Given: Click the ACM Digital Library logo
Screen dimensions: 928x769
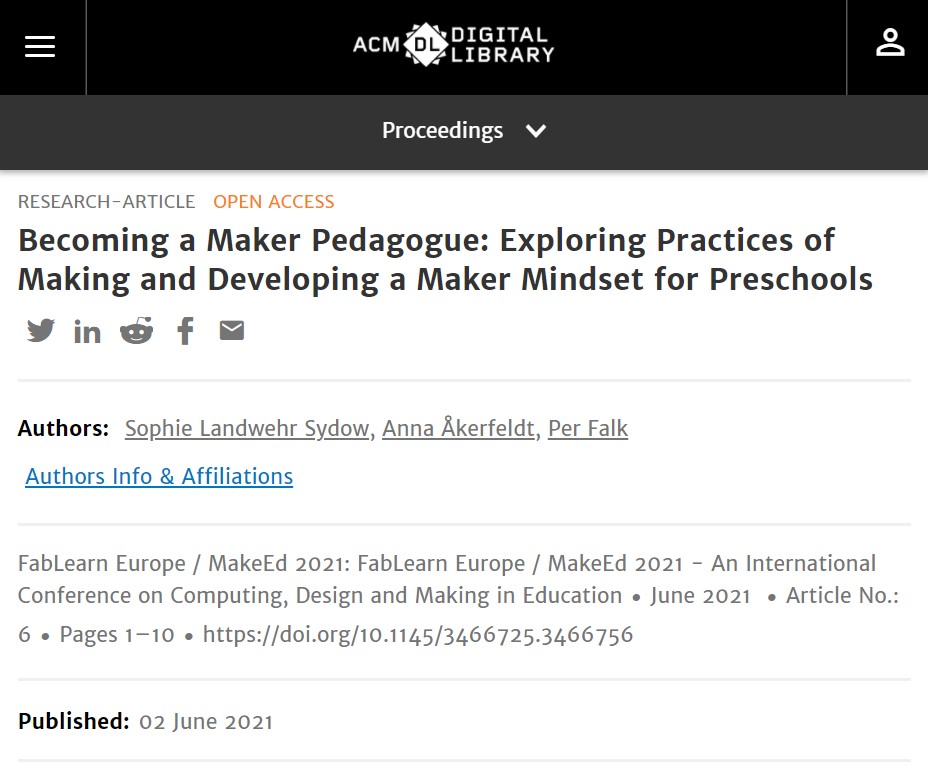Looking at the screenshot, I should coord(453,44).
